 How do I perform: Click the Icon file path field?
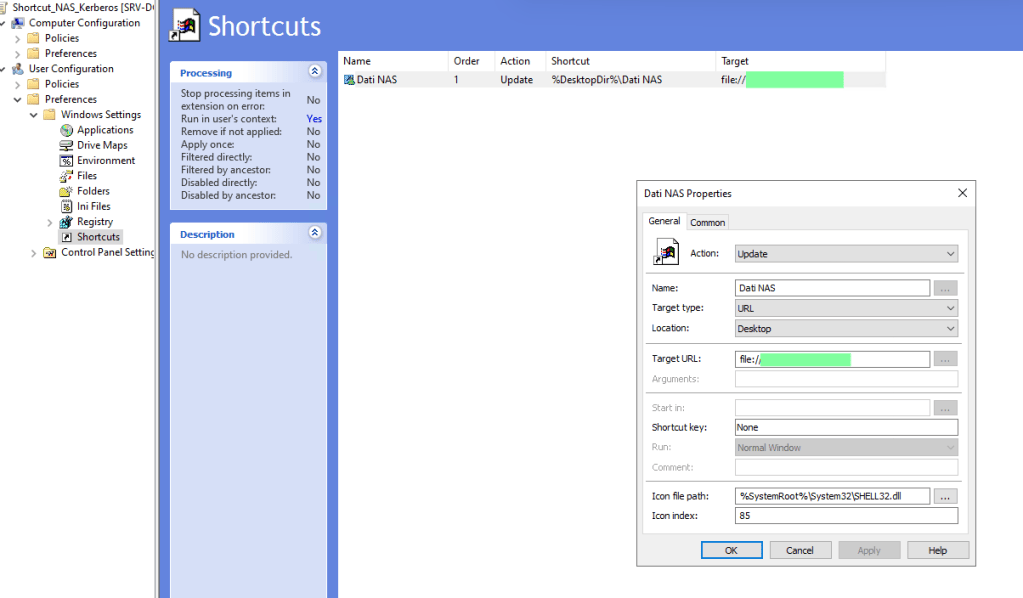coord(832,496)
